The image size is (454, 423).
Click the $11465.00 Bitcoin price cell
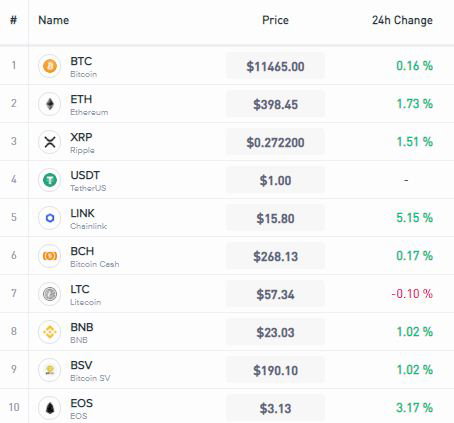tap(275, 66)
